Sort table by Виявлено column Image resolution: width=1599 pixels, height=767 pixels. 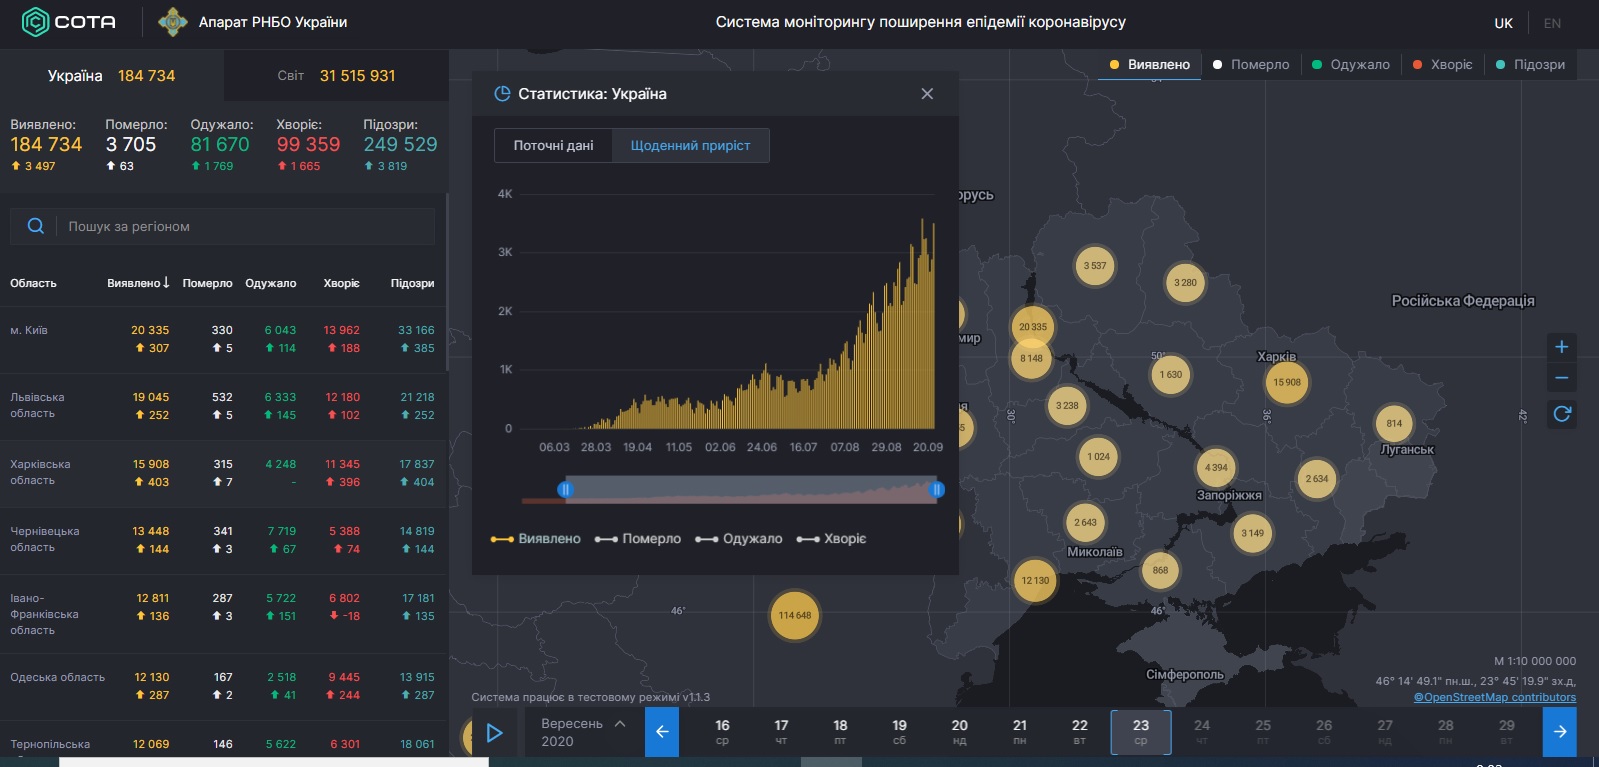(138, 283)
